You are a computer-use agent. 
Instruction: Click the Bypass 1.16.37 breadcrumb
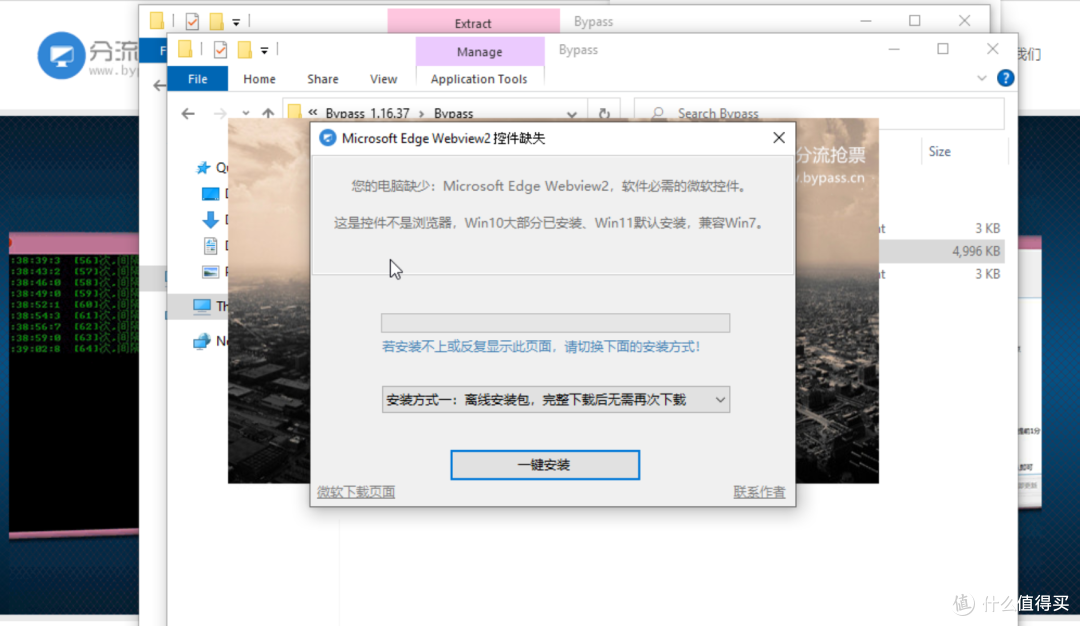point(367,114)
